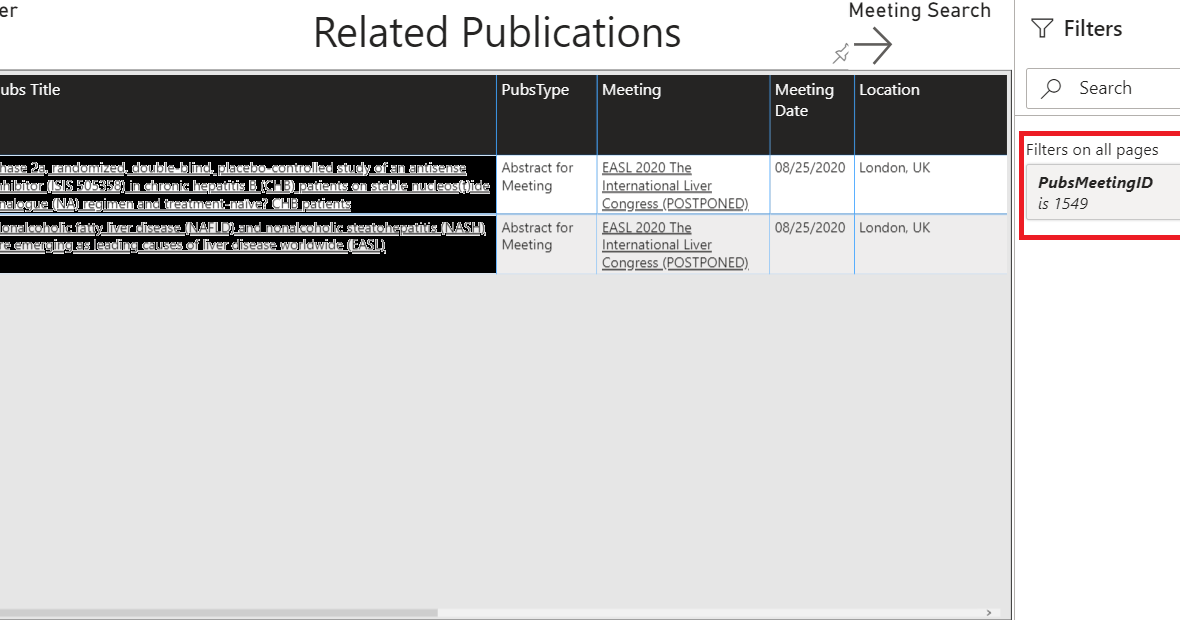Sort by the Location column header

pos(889,89)
